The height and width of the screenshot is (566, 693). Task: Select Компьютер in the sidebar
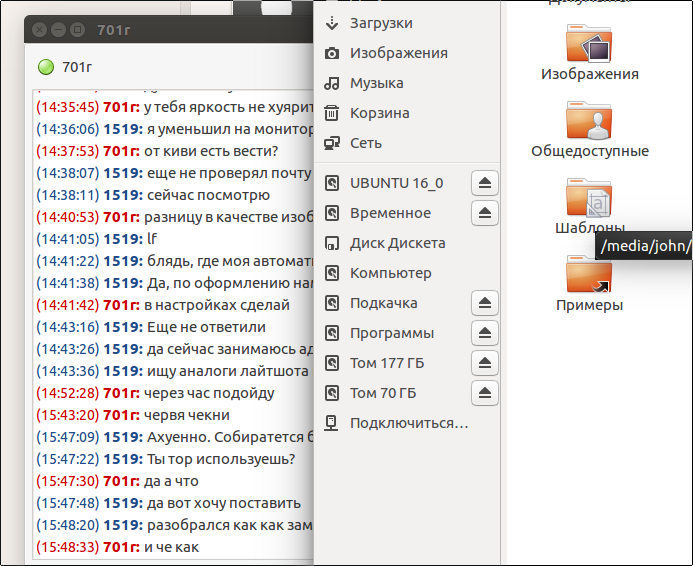[407, 273]
